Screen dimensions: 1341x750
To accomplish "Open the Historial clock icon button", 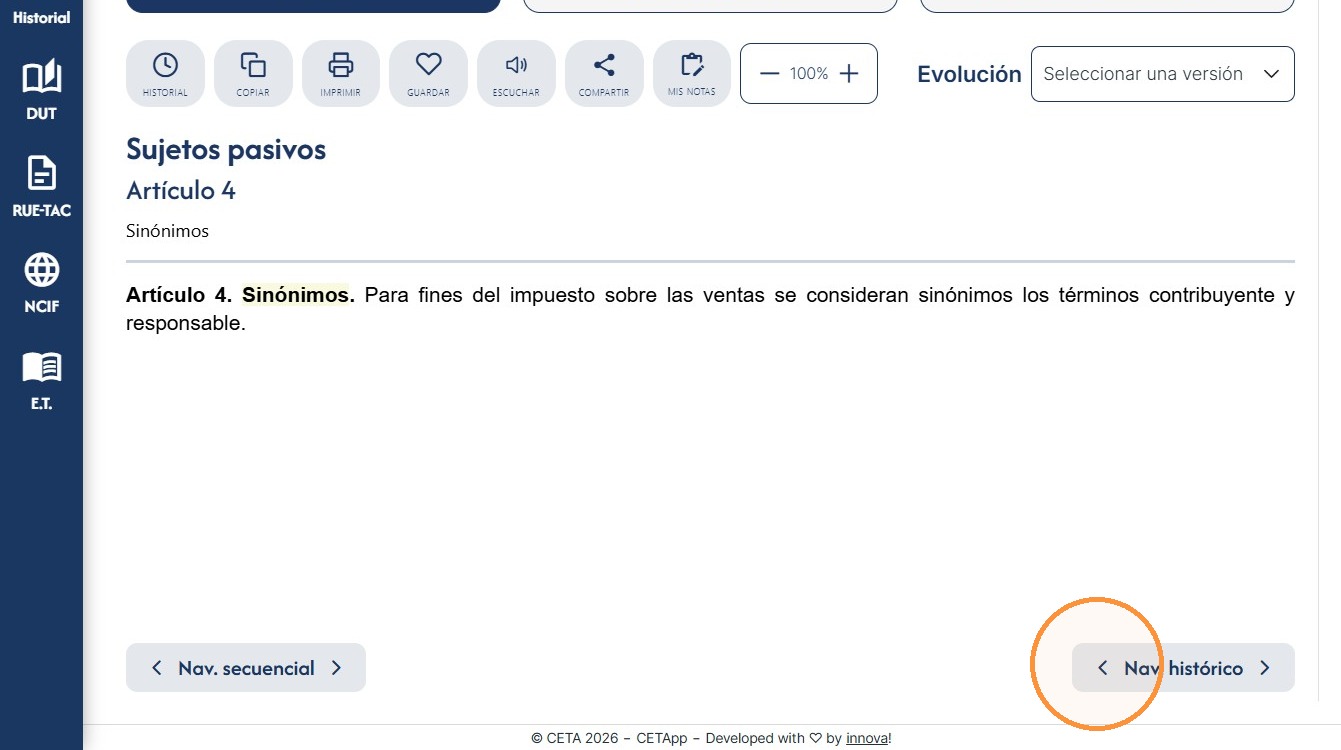I will point(165,73).
